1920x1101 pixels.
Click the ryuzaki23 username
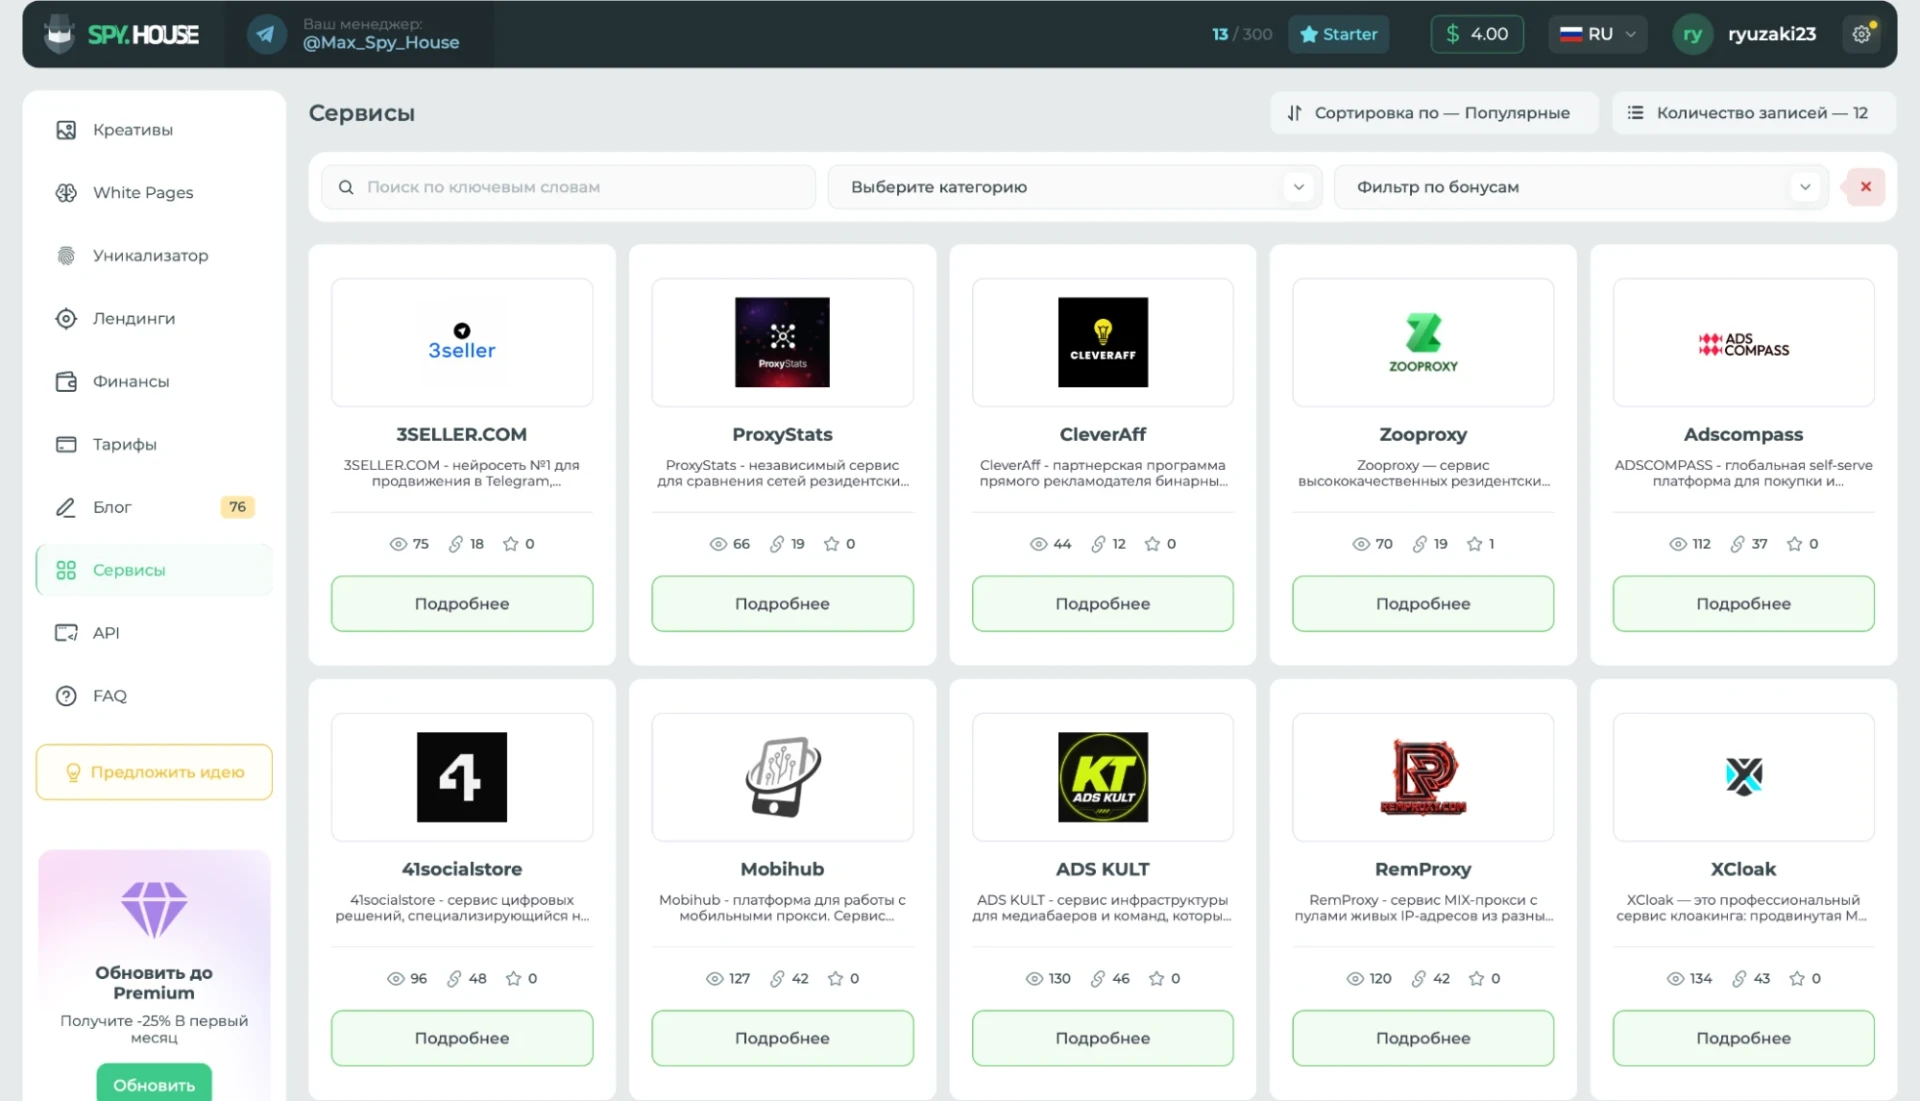click(x=1771, y=34)
